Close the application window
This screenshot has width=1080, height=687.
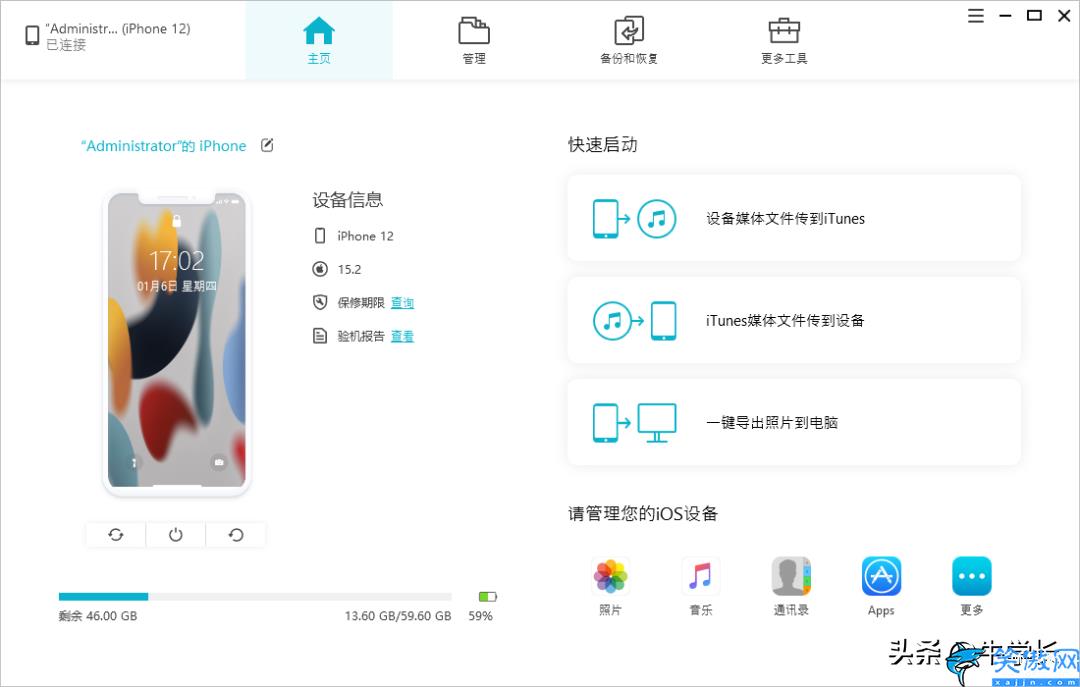tap(1063, 16)
